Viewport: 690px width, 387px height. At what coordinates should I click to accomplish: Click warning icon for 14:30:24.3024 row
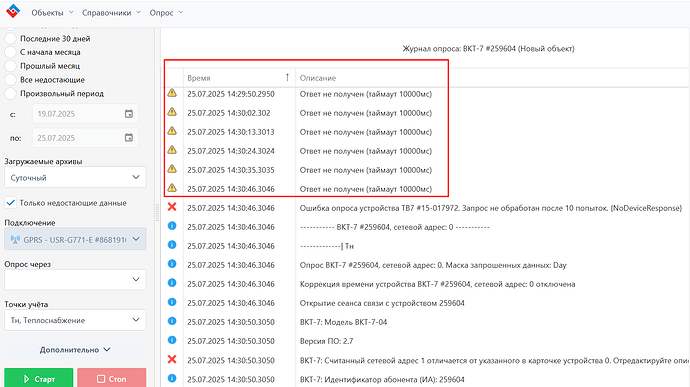[172, 150]
